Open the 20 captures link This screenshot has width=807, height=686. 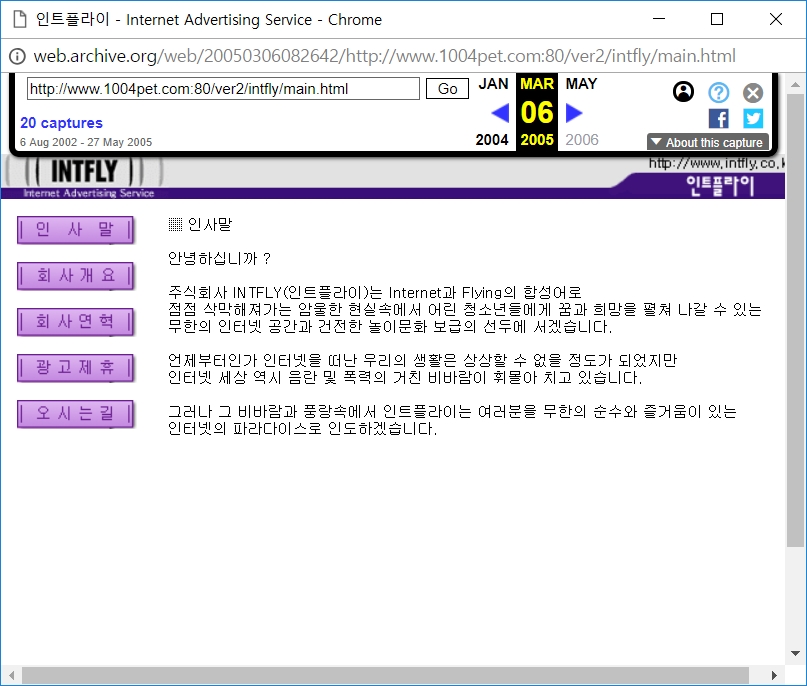pos(61,123)
